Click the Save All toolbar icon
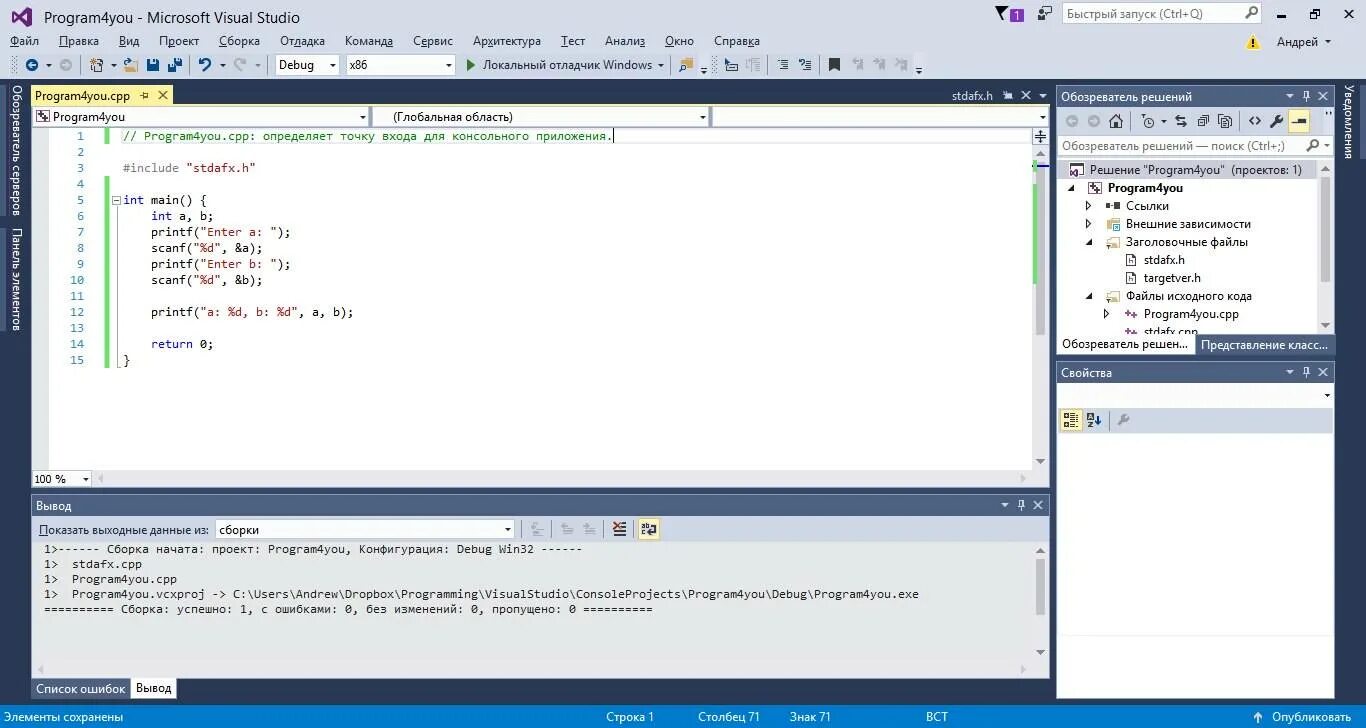The height and width of the screenshot is (728, 1366). click(174, 65)
